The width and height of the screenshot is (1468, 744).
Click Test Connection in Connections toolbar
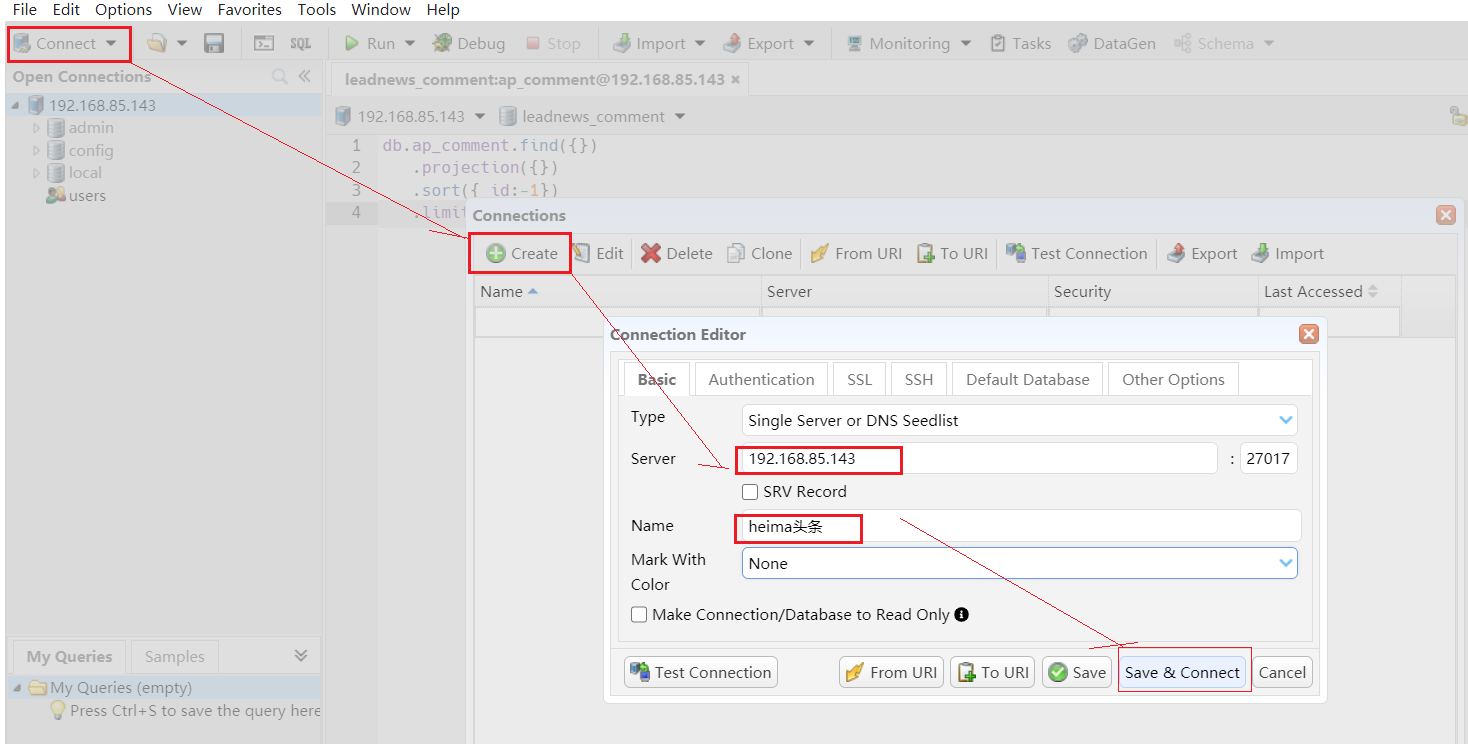pos(1077,254)
